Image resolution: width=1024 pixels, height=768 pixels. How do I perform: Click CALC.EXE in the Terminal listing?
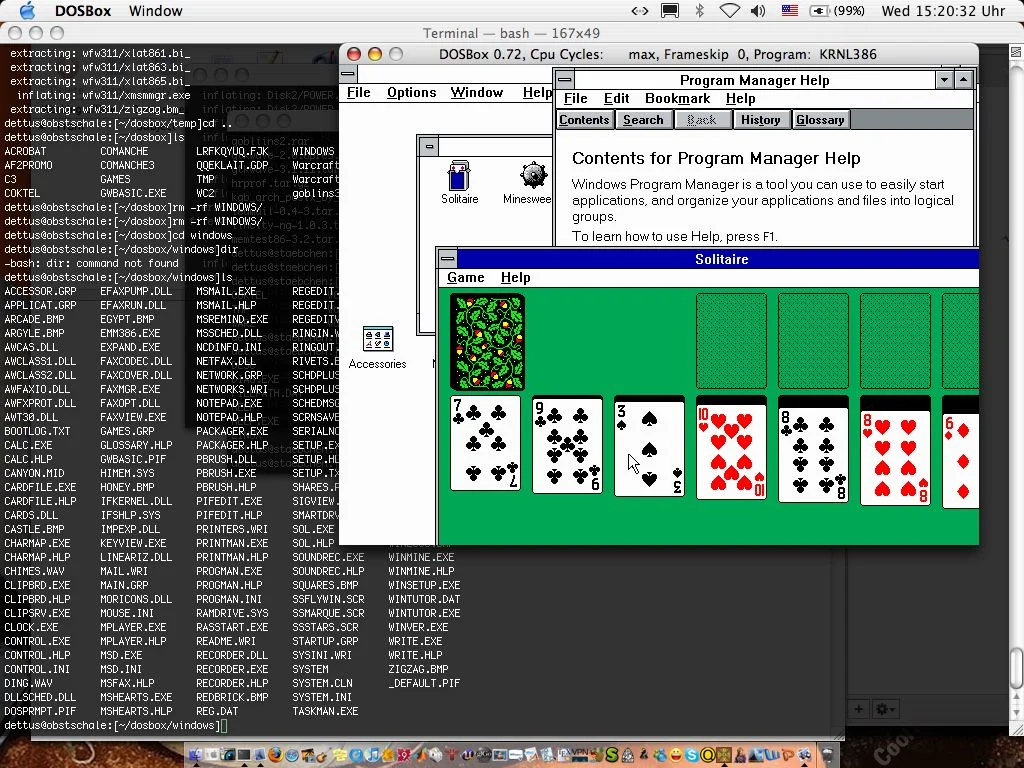(28, 445)
